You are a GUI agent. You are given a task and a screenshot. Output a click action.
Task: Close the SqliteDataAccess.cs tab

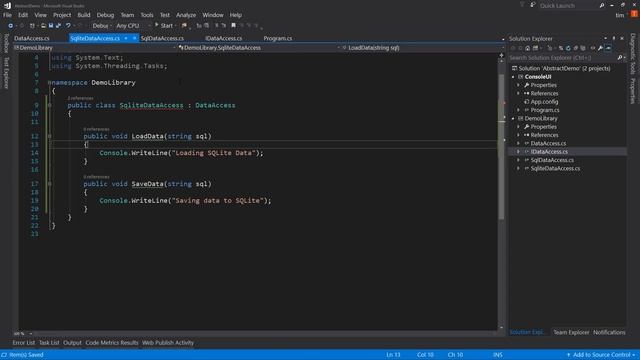point(134,38)
